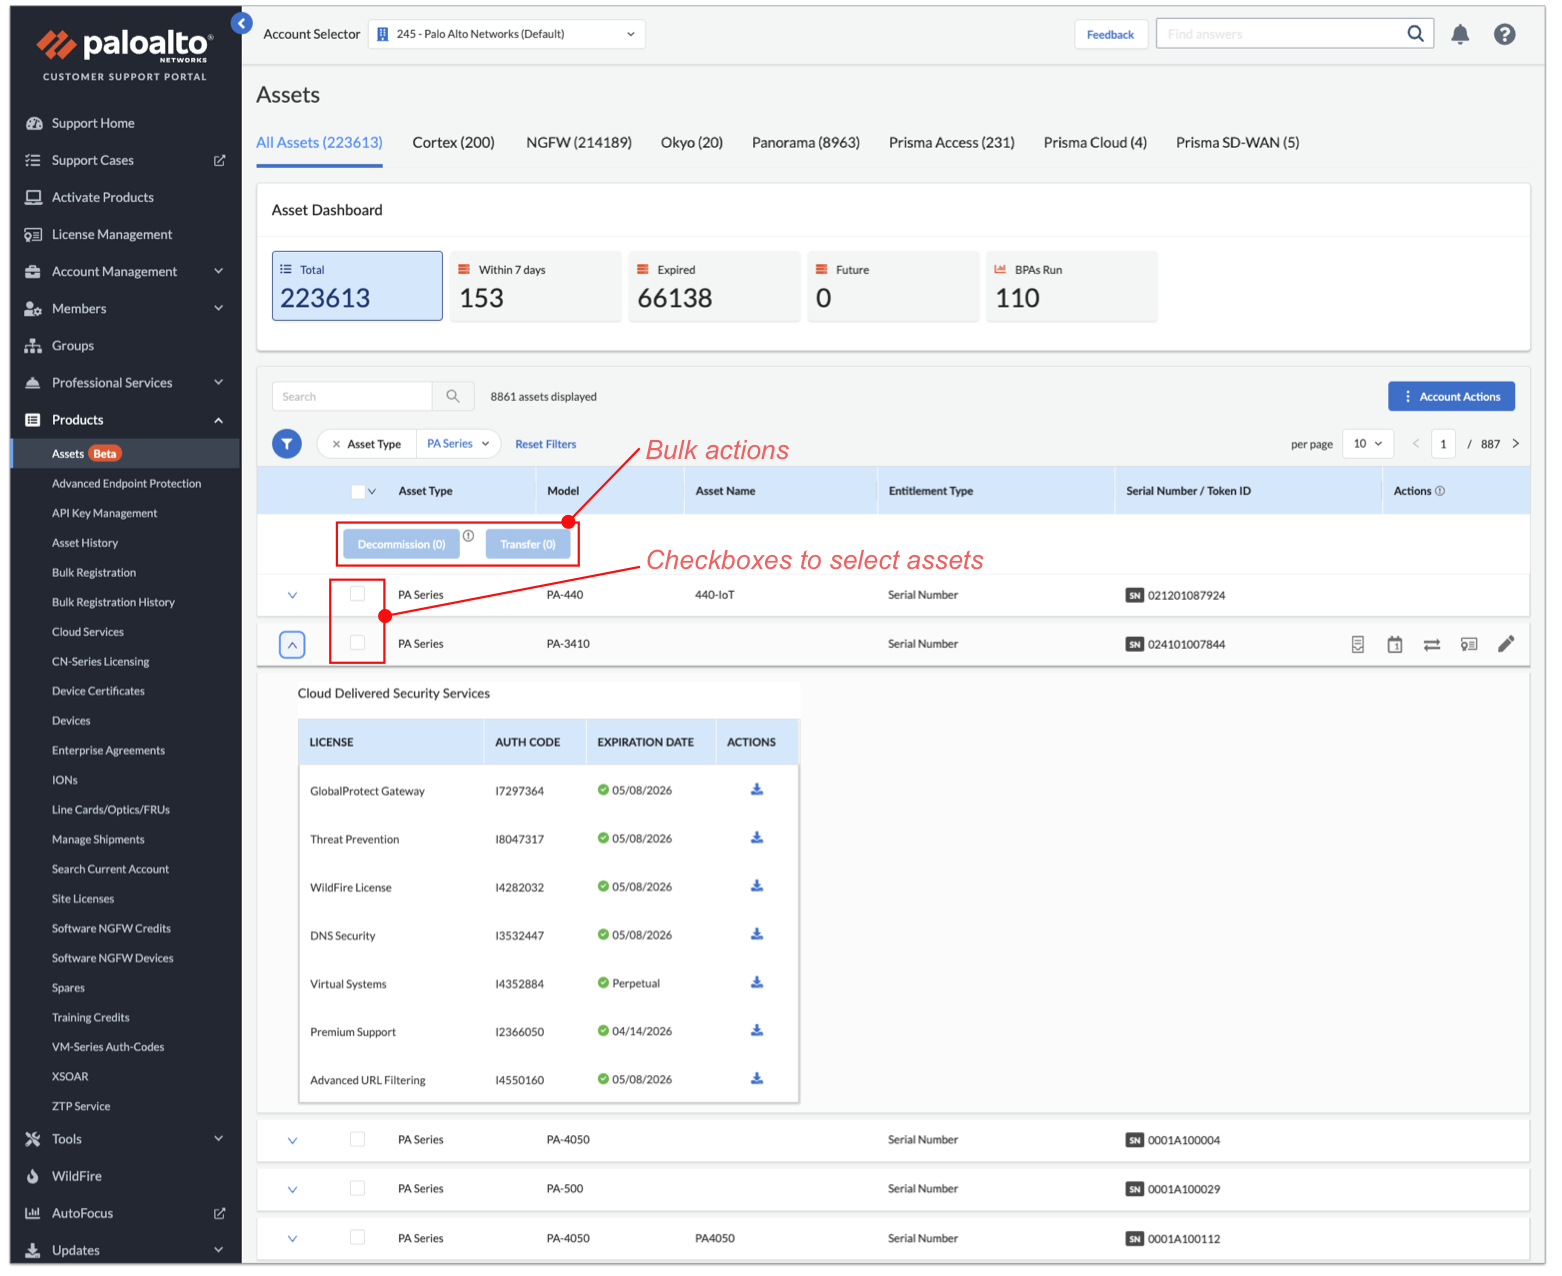Check the PA-3410 asset checkbox
The height and width of the screenshot is (1276, 1562).
357,643
